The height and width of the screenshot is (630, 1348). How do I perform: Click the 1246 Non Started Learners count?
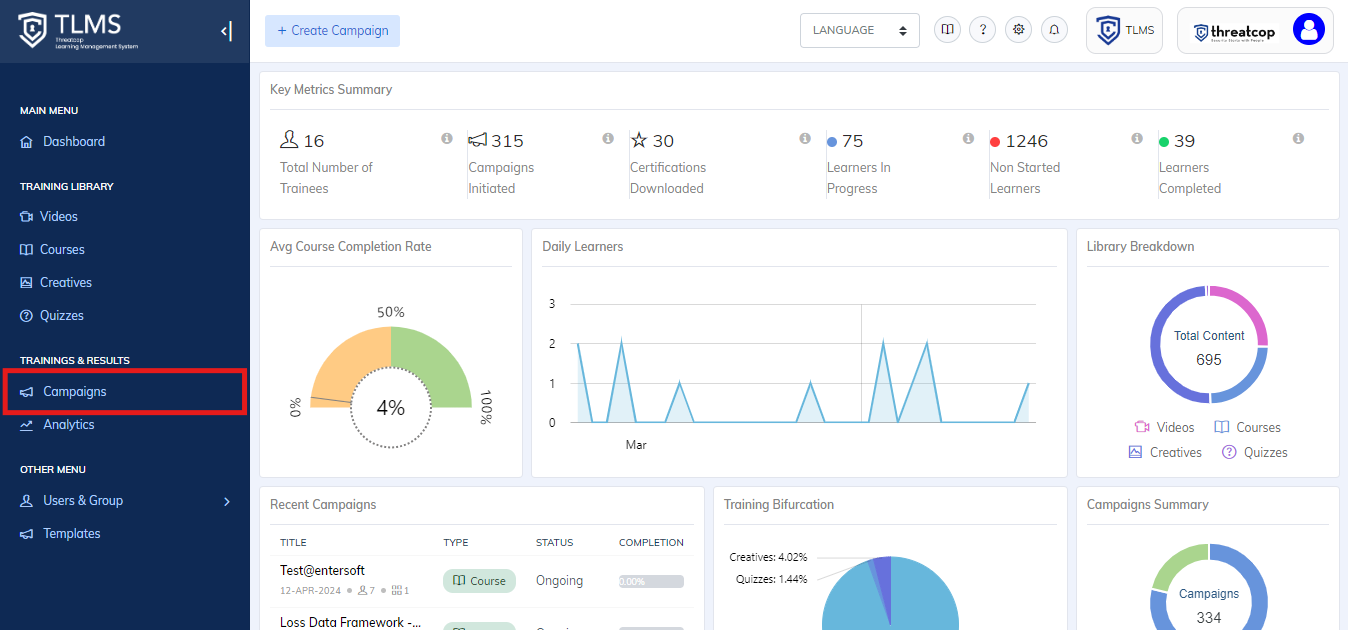click(1027, 141)
